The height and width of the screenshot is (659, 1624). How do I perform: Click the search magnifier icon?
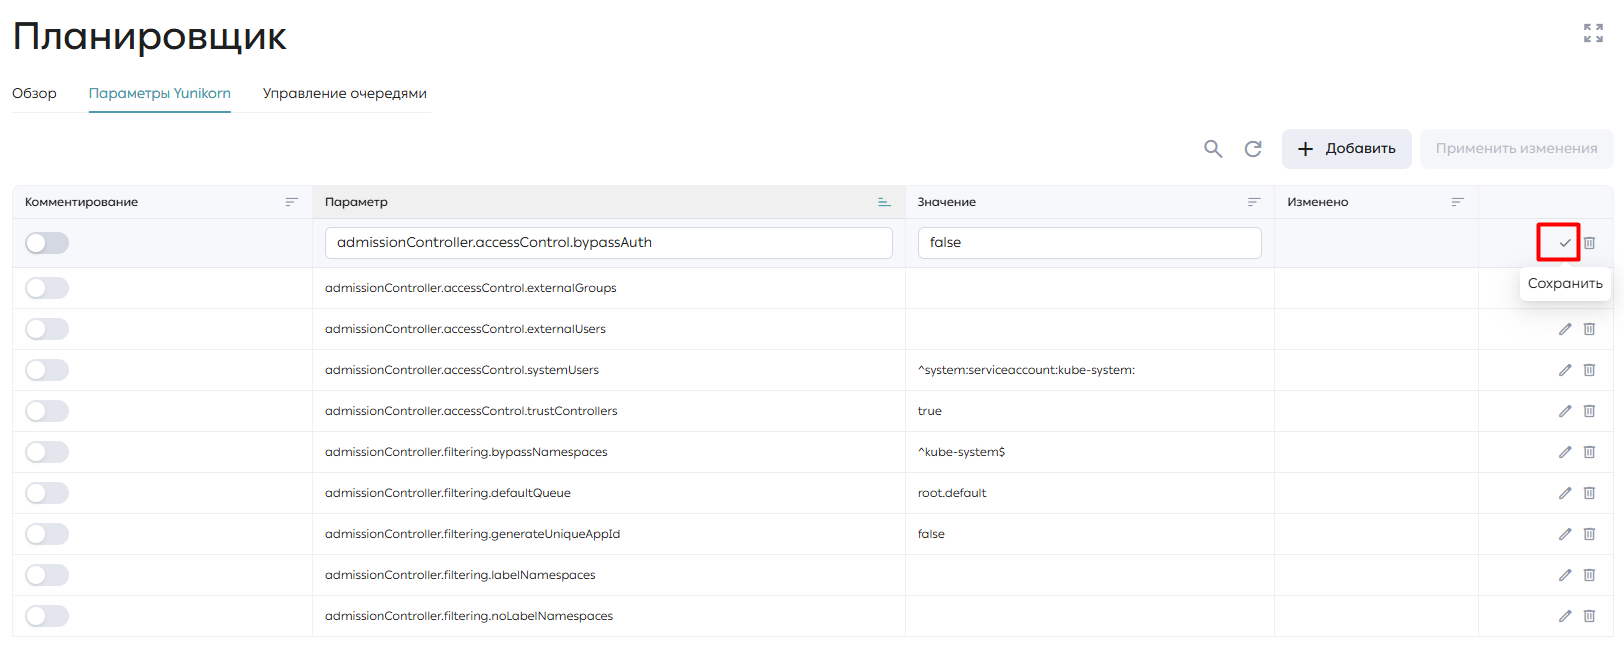point(1213,149)
